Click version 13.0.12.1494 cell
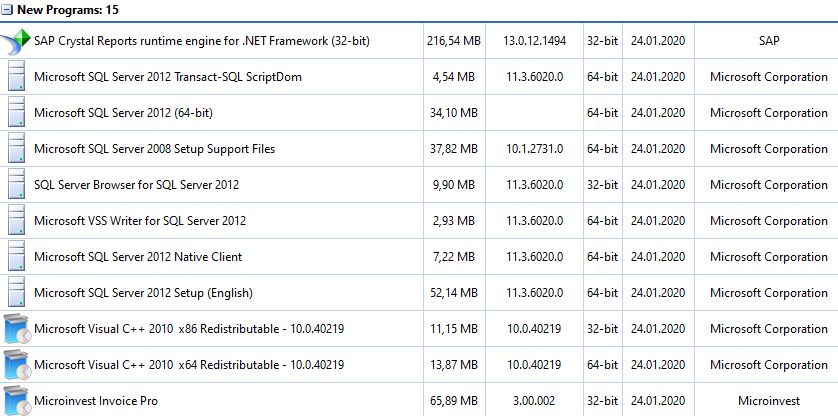 click(534, 41)
